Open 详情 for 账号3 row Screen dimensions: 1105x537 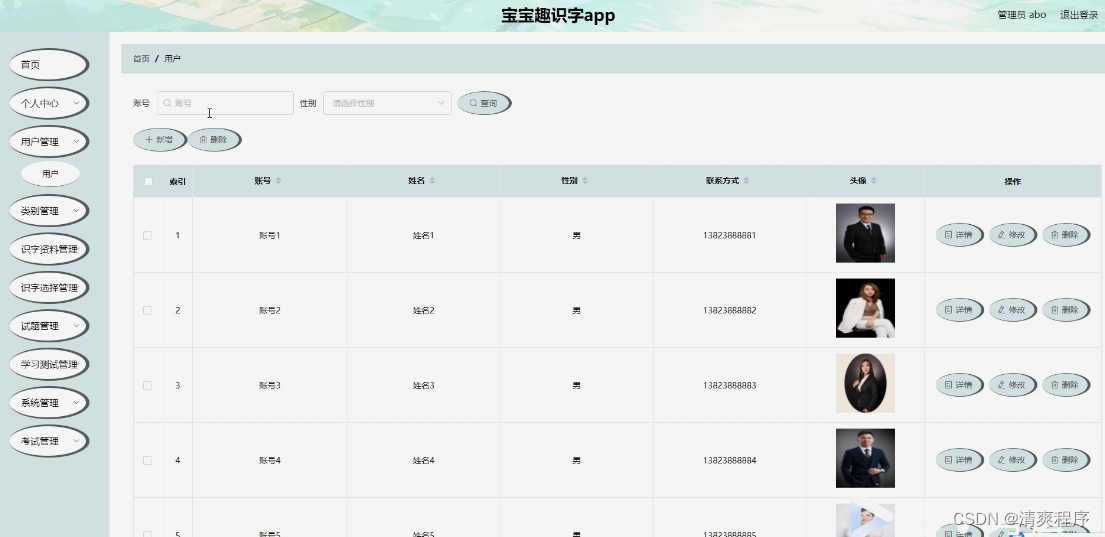pos(959,385)
